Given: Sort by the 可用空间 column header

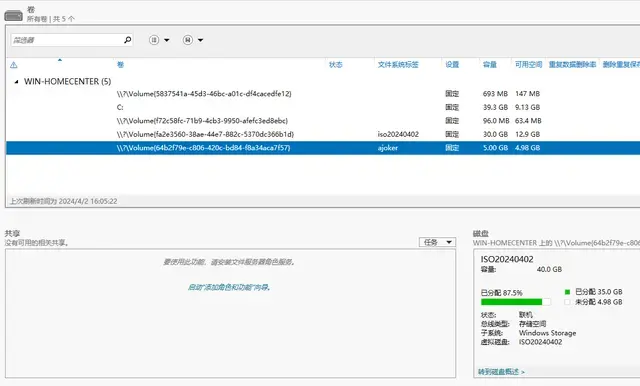Looking at the screenshot, I should pos(528,64).
